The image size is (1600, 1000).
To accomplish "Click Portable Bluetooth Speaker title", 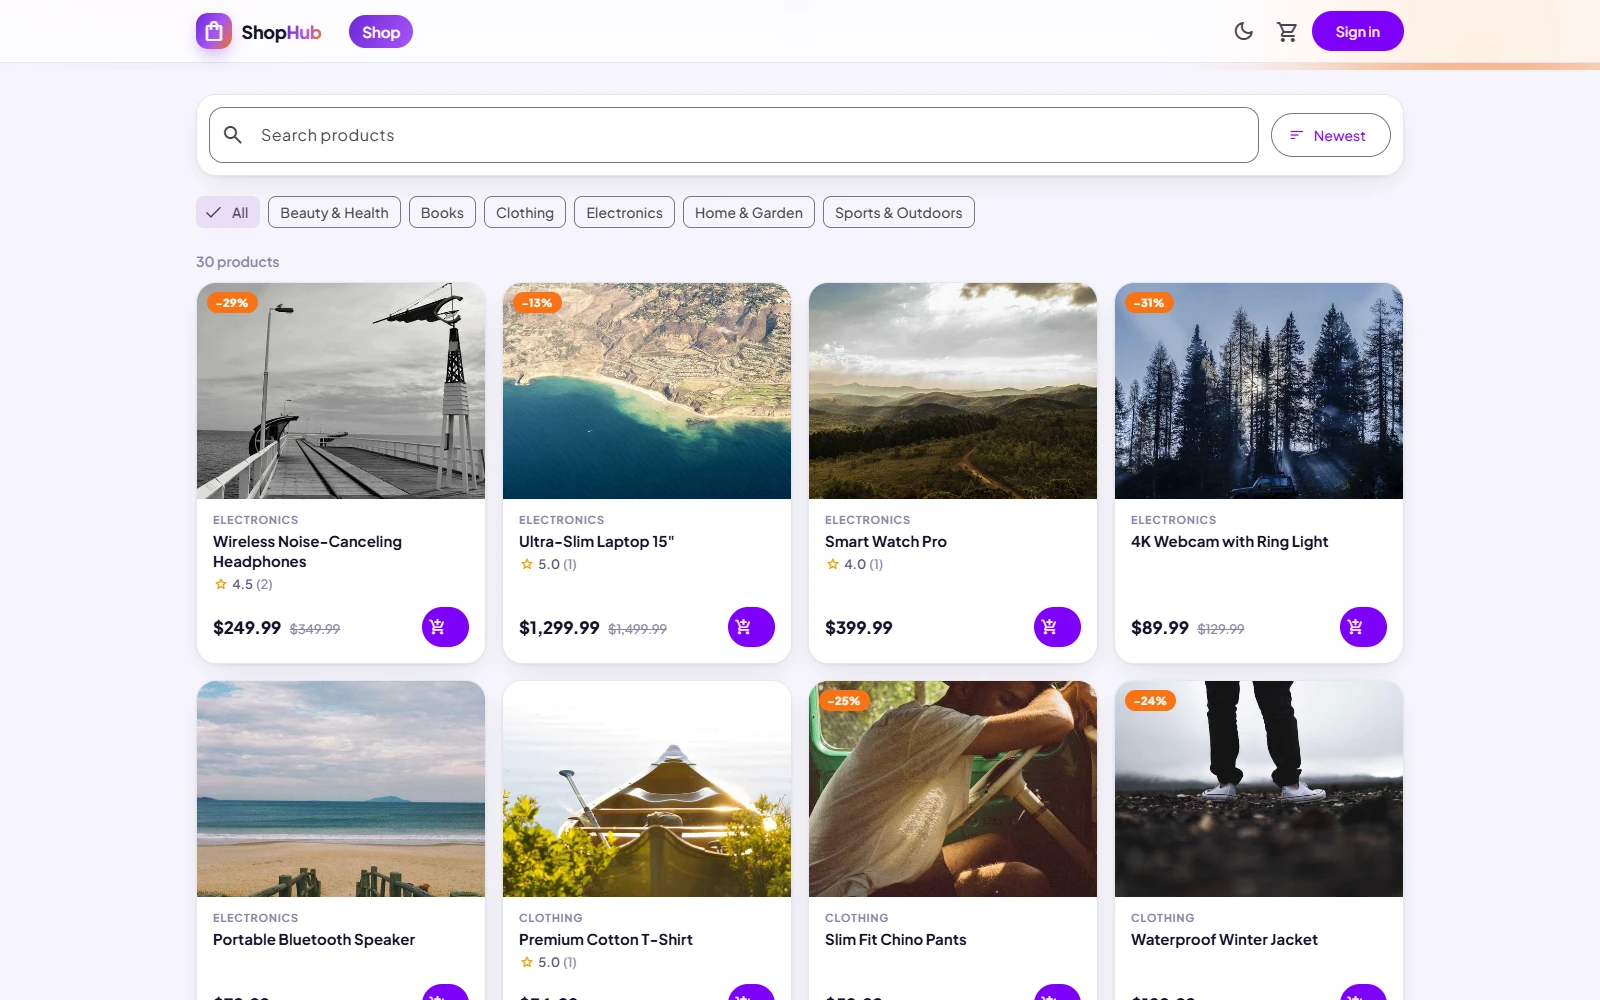I will point(313,940).
